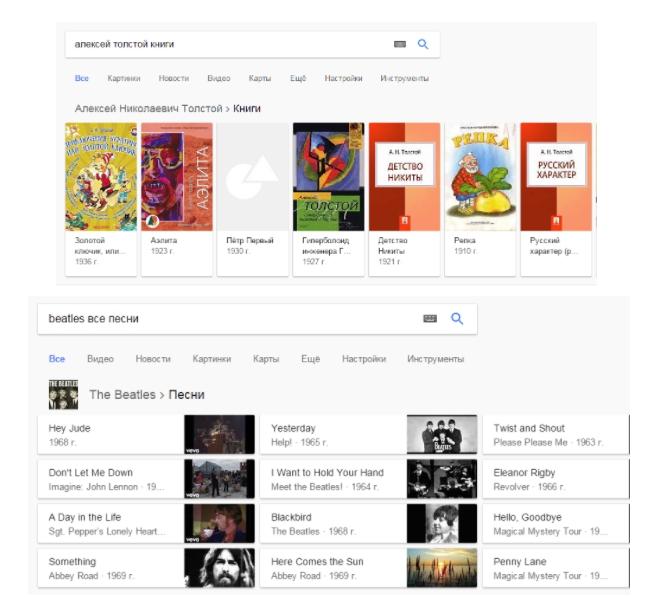This screenshot has width=664, height=597.
Task: Select the Here Comes the Sun thumbnail
Action: (x=441, y=568)
